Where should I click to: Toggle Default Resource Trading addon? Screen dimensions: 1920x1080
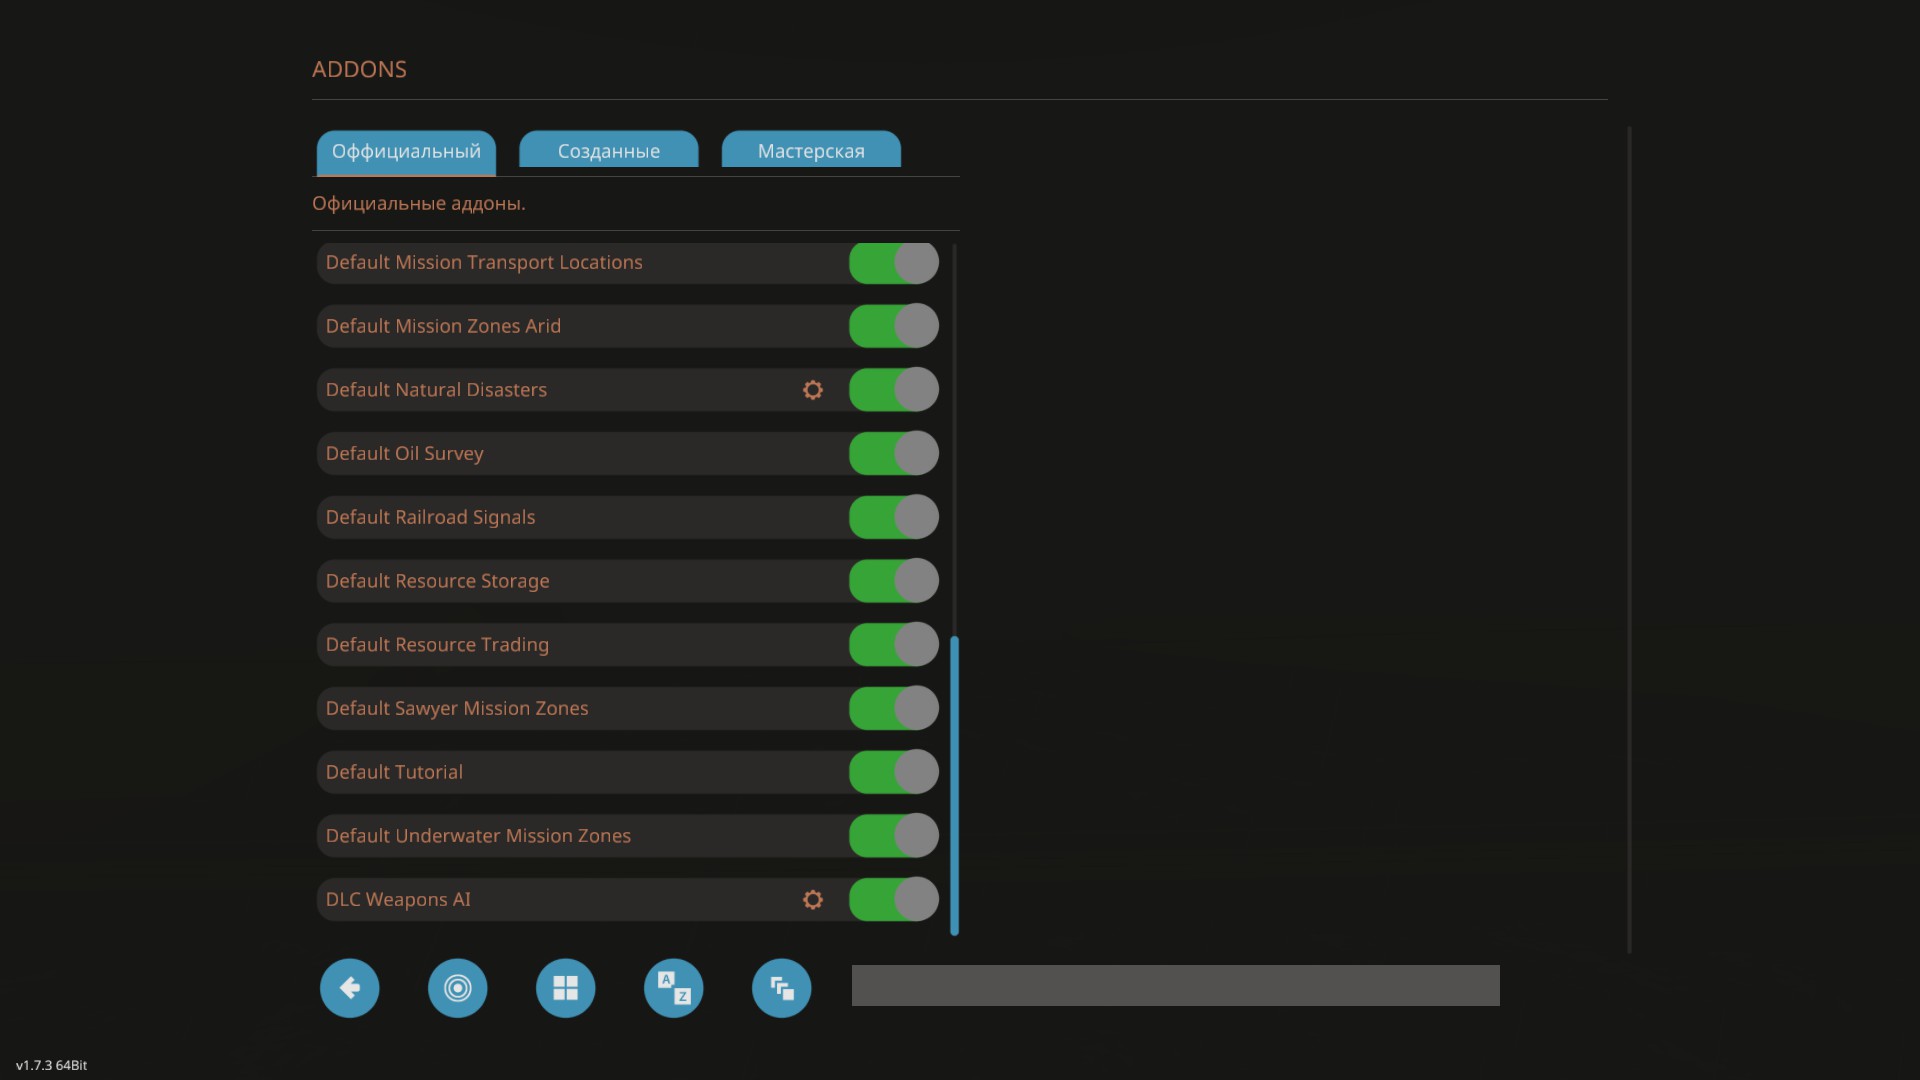tap(893, 645)
